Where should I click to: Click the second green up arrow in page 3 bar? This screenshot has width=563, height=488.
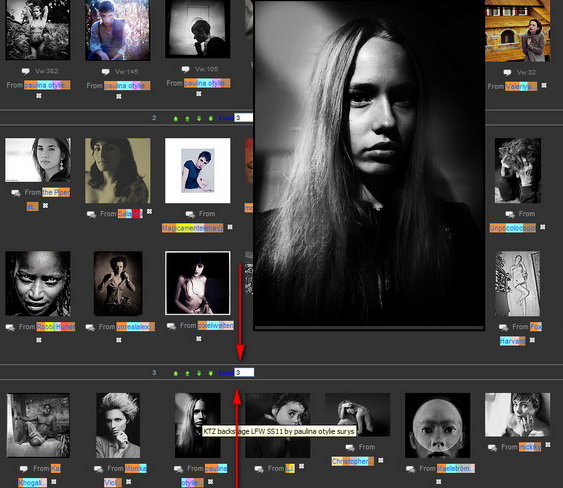(x=187, y=373)
